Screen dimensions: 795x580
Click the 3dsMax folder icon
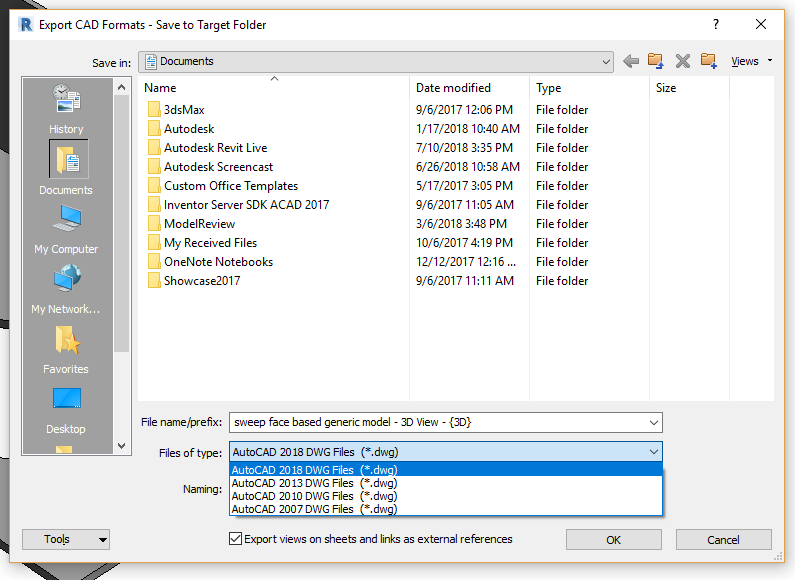[x=154, y=110]
